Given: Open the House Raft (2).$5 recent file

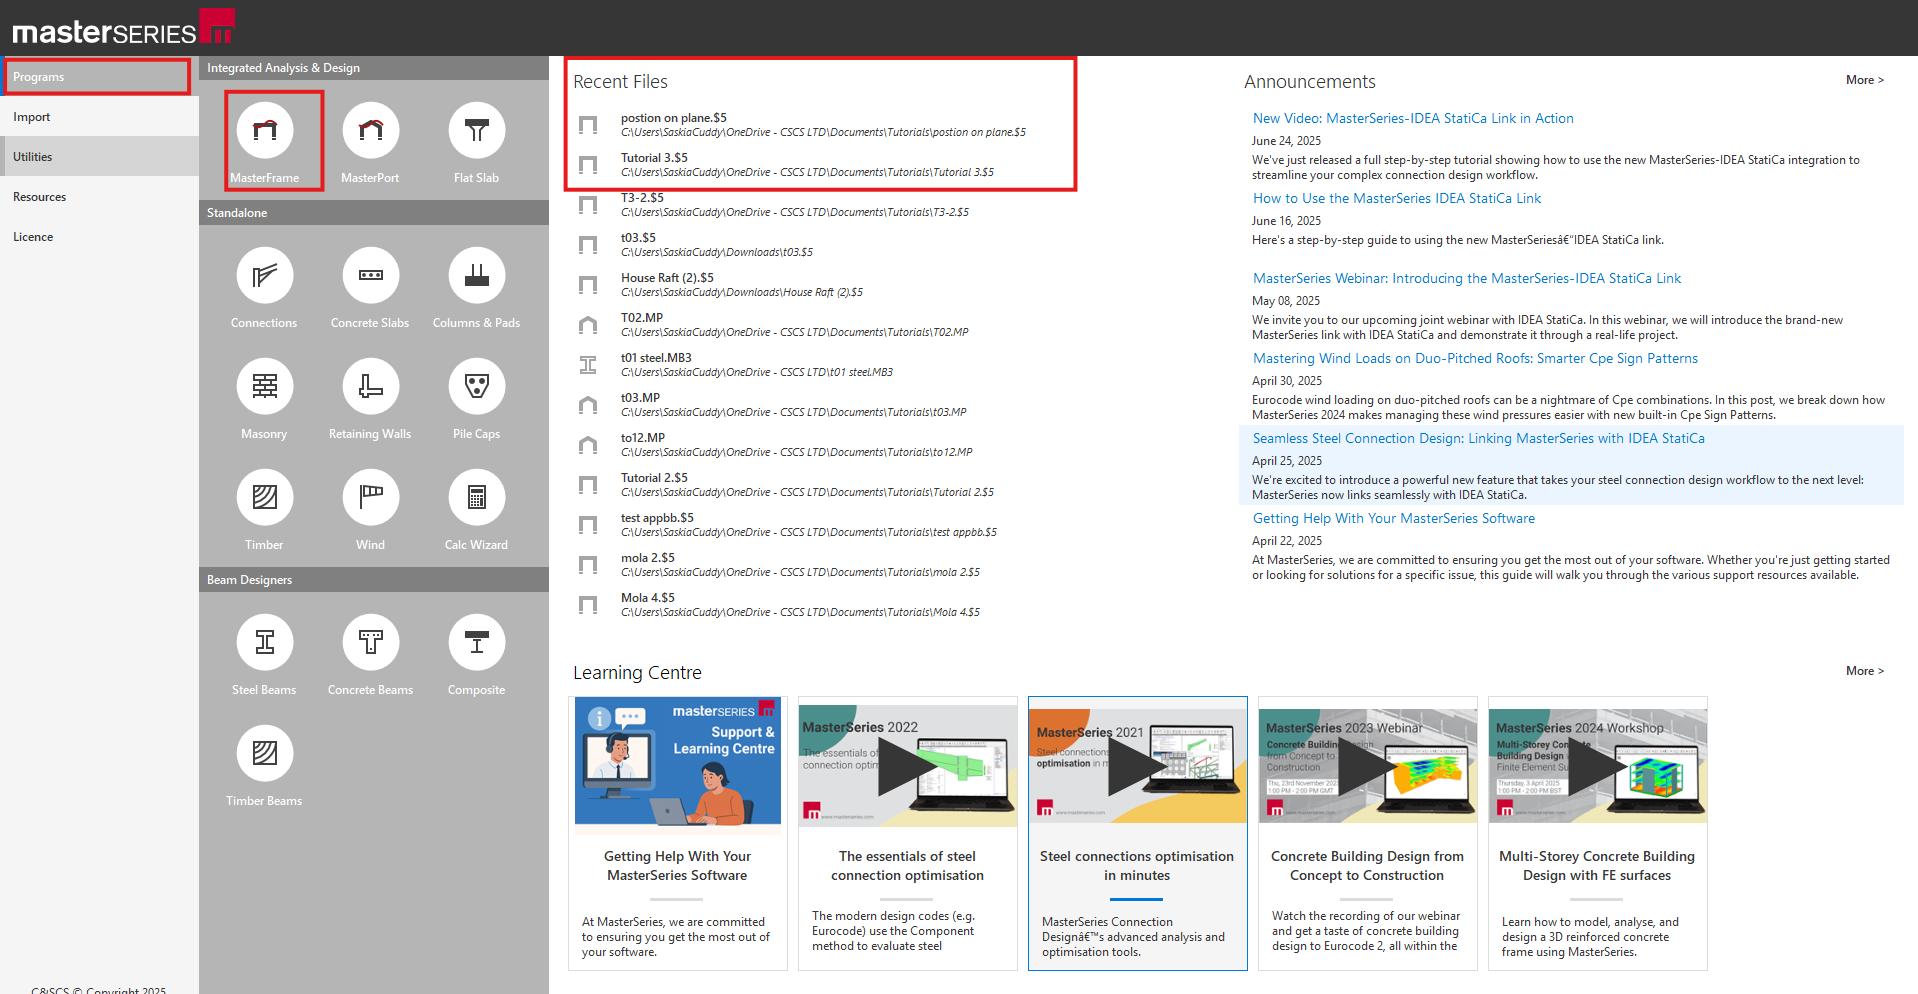Looking at the screenshot, I should point(667,278).
